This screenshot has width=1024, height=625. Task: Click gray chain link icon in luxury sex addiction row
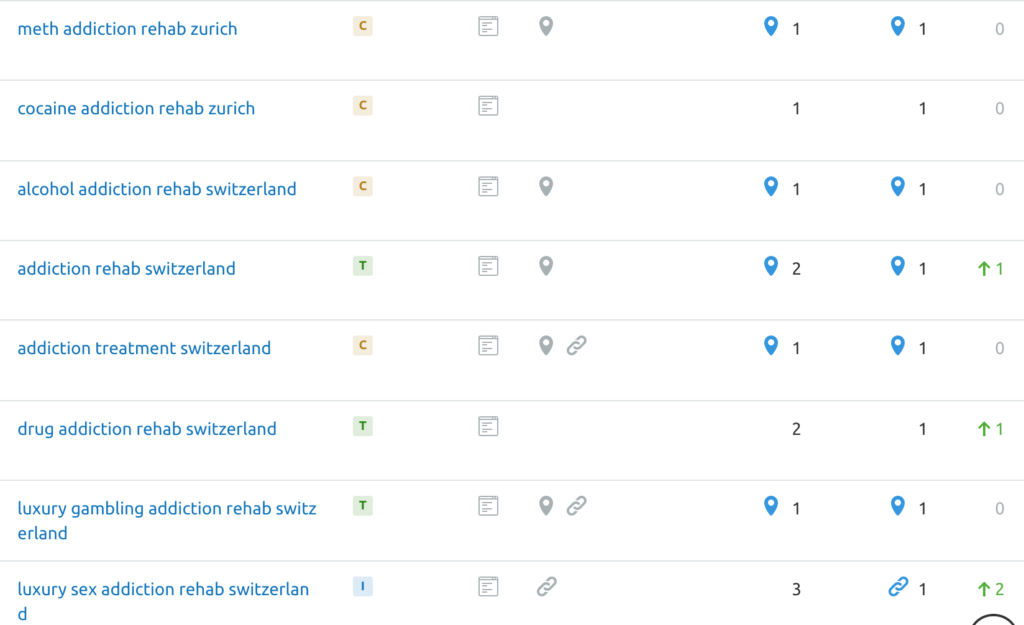tap(547, 586)
